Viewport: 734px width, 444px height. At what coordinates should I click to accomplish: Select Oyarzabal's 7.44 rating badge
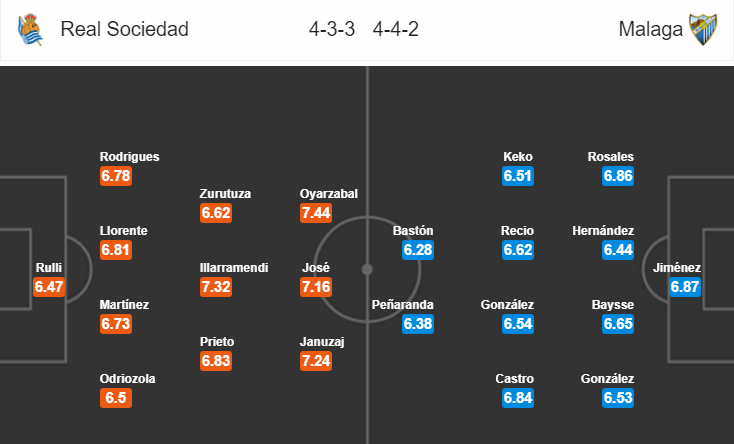(316, 213)
